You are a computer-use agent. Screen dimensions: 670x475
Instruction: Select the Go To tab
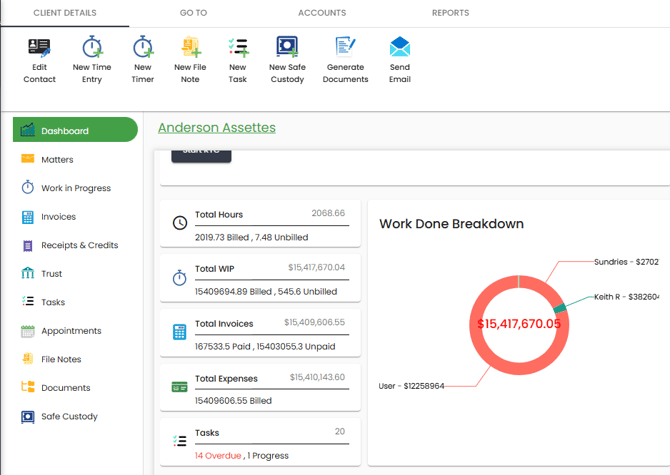point(193,13)
